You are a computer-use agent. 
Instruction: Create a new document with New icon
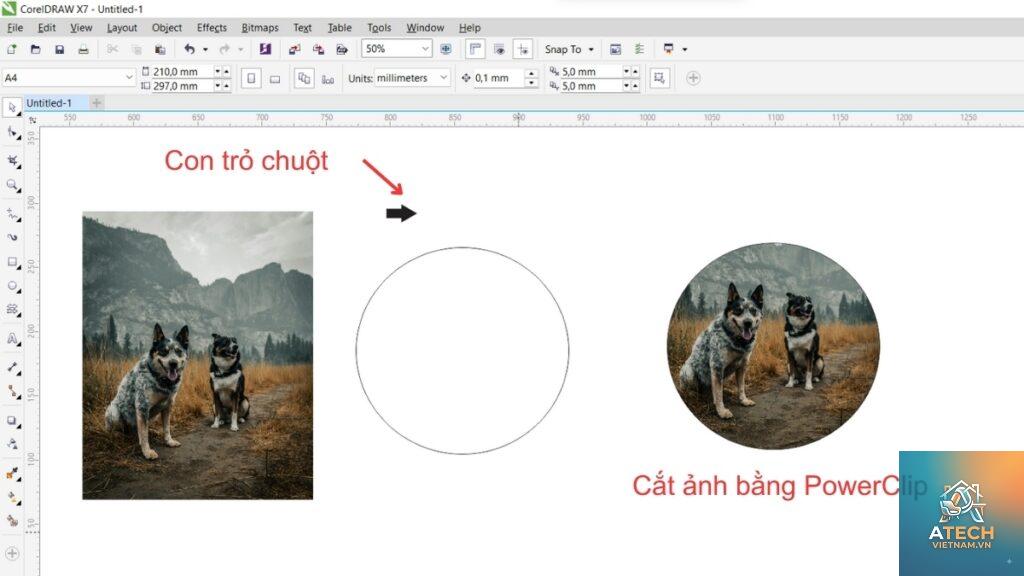coord(12,49)
